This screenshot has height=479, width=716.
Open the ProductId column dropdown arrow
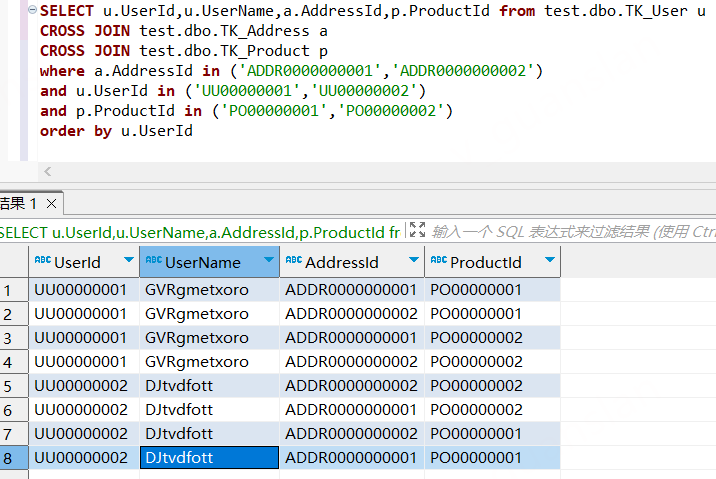549,261
